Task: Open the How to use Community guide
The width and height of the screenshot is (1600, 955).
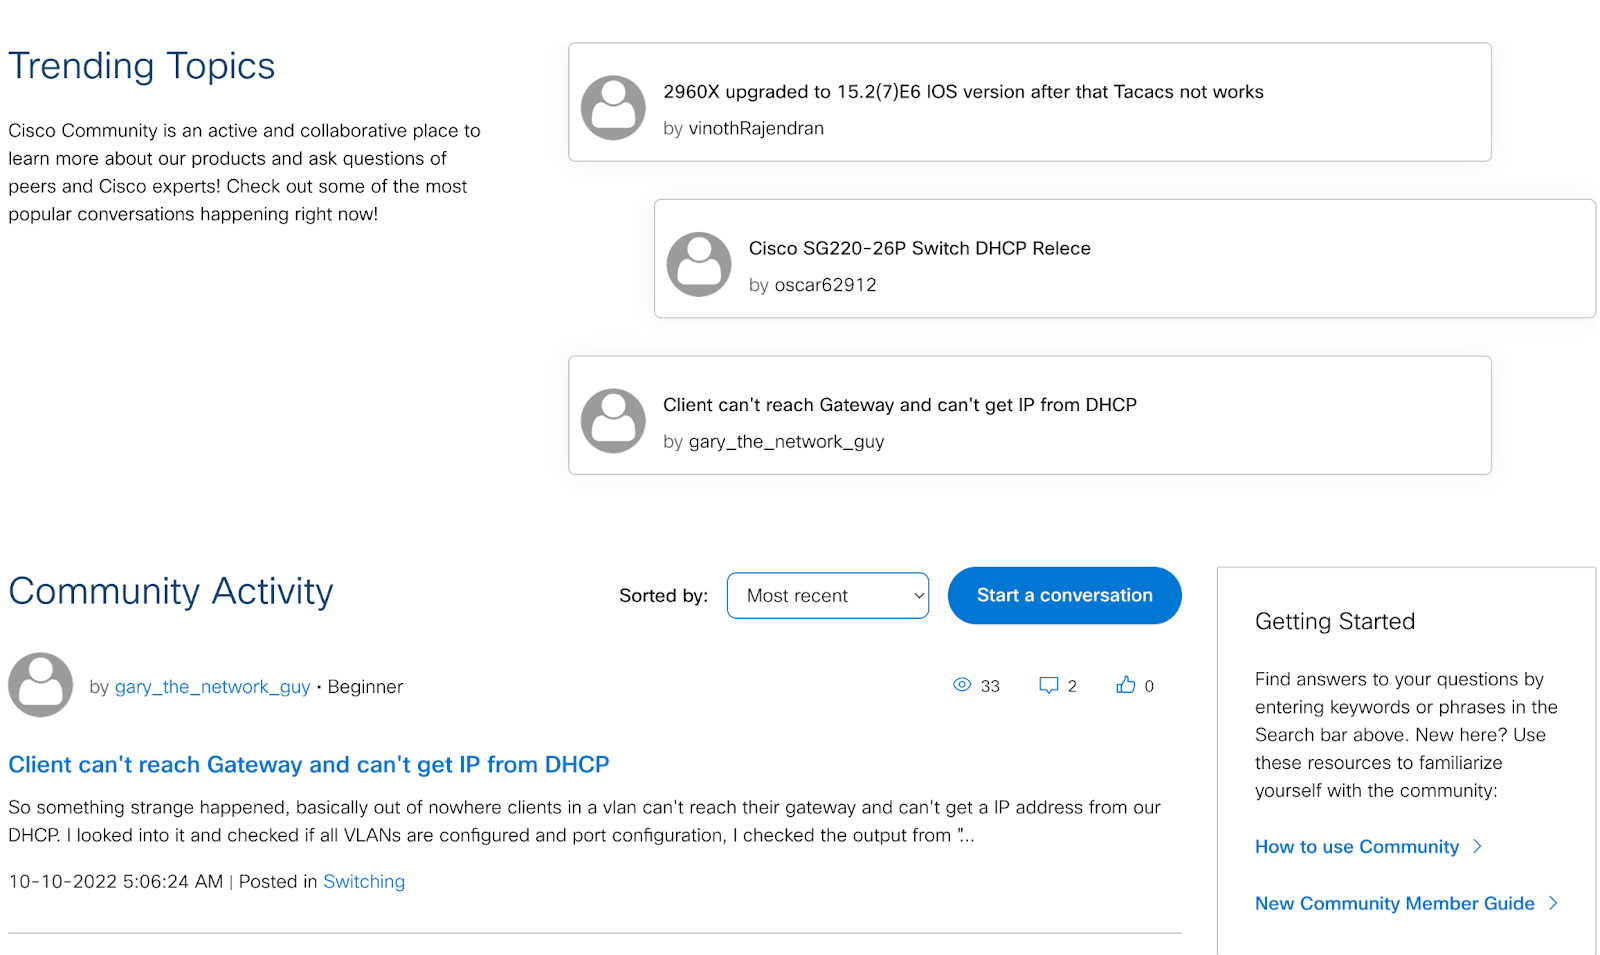Action: [1355, 846]
